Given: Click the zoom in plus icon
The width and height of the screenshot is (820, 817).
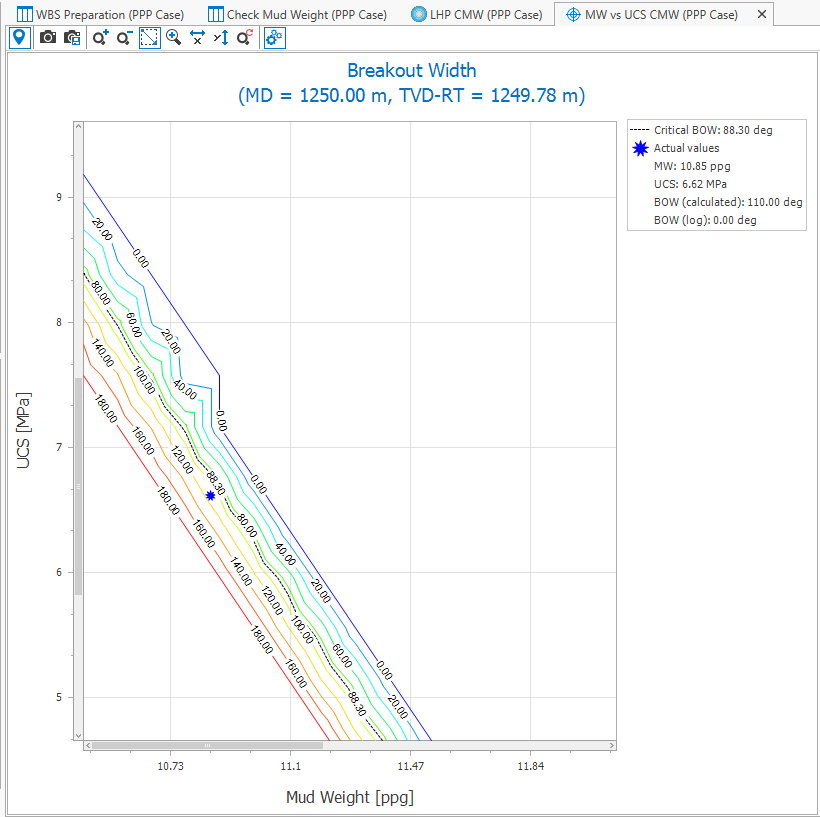Looking at the screenshot, I should pos(100,38).
